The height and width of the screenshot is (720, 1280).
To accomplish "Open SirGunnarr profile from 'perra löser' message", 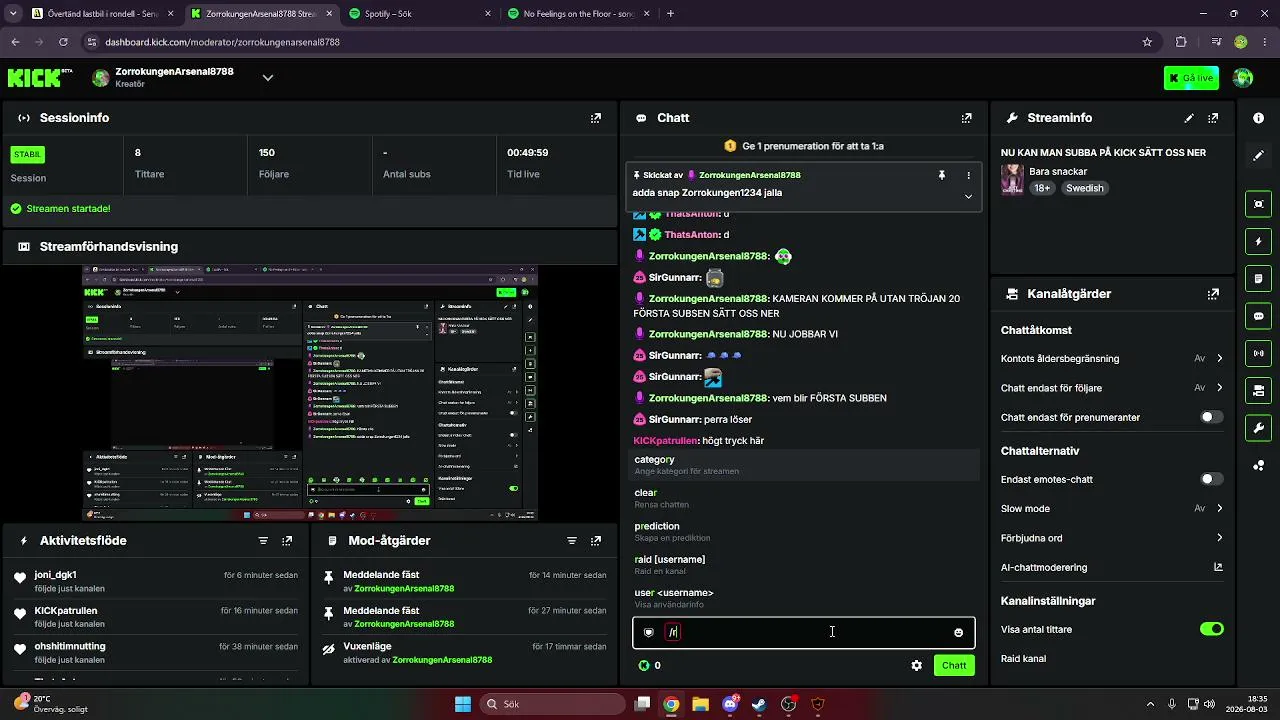I will pyautogui.click(x=675, y=419).
